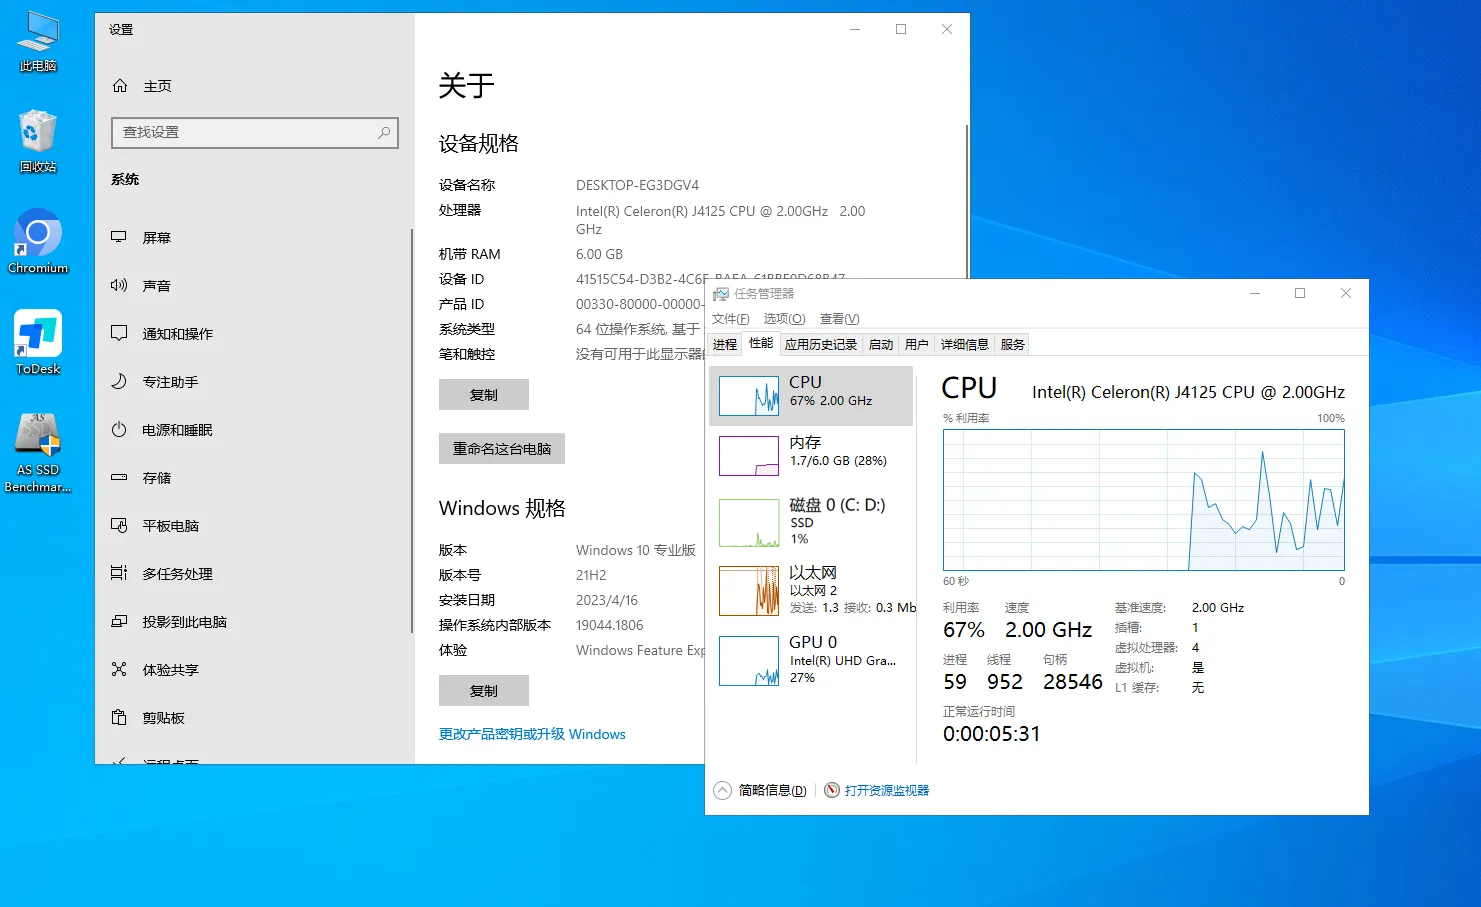Click the Task Manager title bar icon
This screenshot has height=907, width=1481.
click(720, 294)
